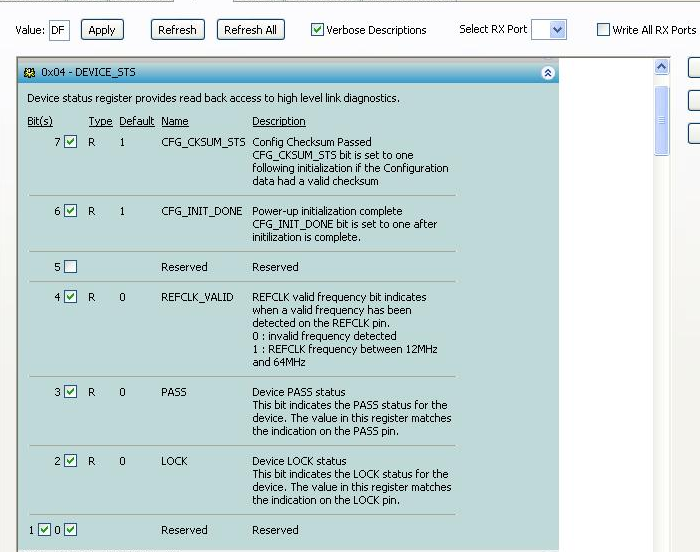Viewport: 700px width, 552px height.
Task: Click the PASS name text
Action: coord(174,392)
